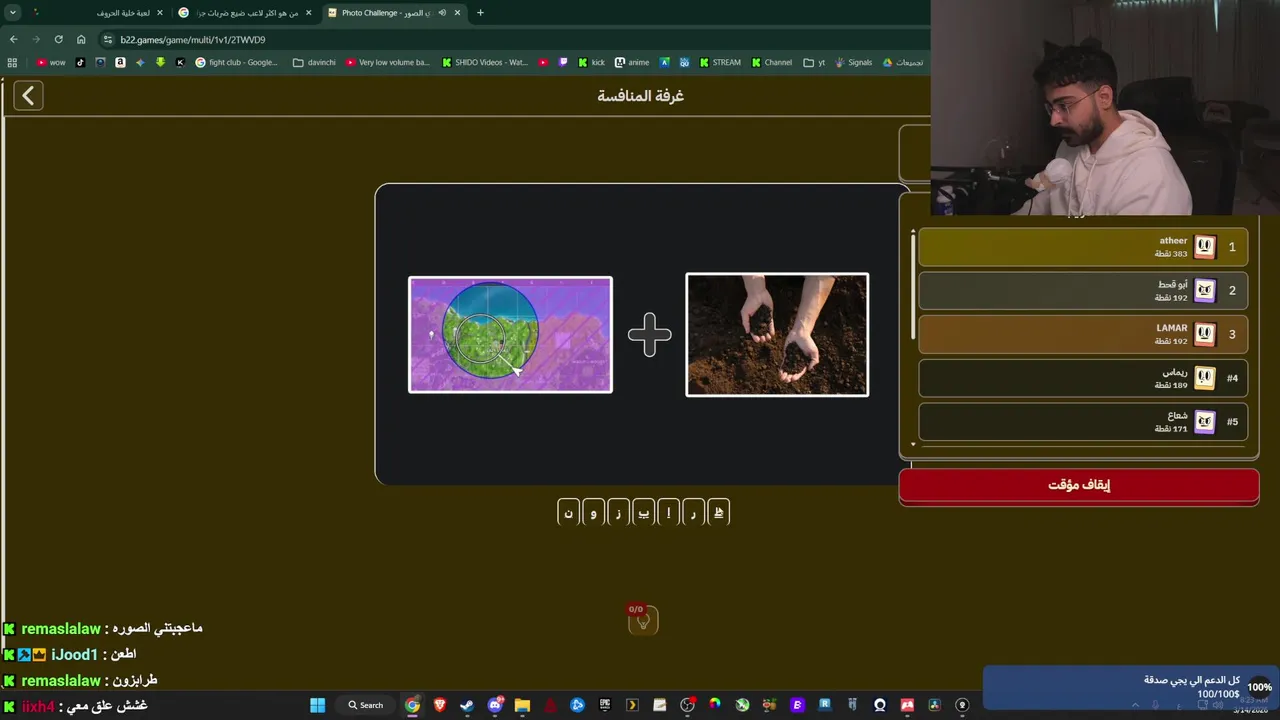Image resolution: width=1280 pixels, height=720 pixels.
Task: Select the letter tile ن
Action: pos(568,513)
